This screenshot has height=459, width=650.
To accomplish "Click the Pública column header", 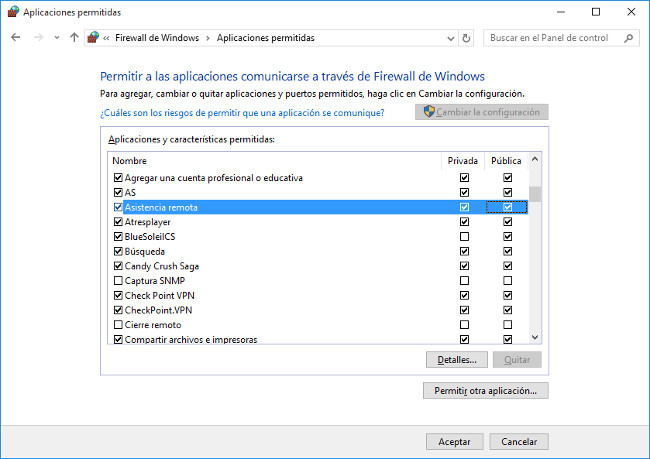I will tap(506, 160).
